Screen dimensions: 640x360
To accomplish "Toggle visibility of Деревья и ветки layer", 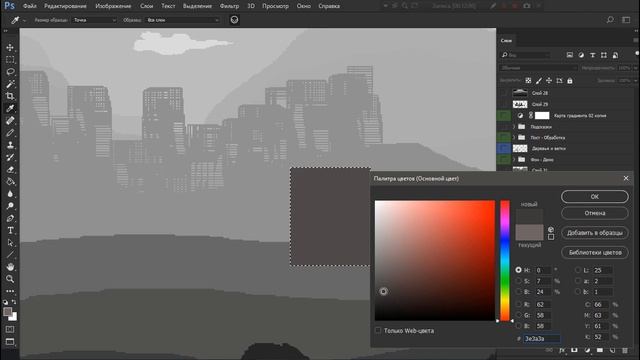I will click(x=504, y=149).
